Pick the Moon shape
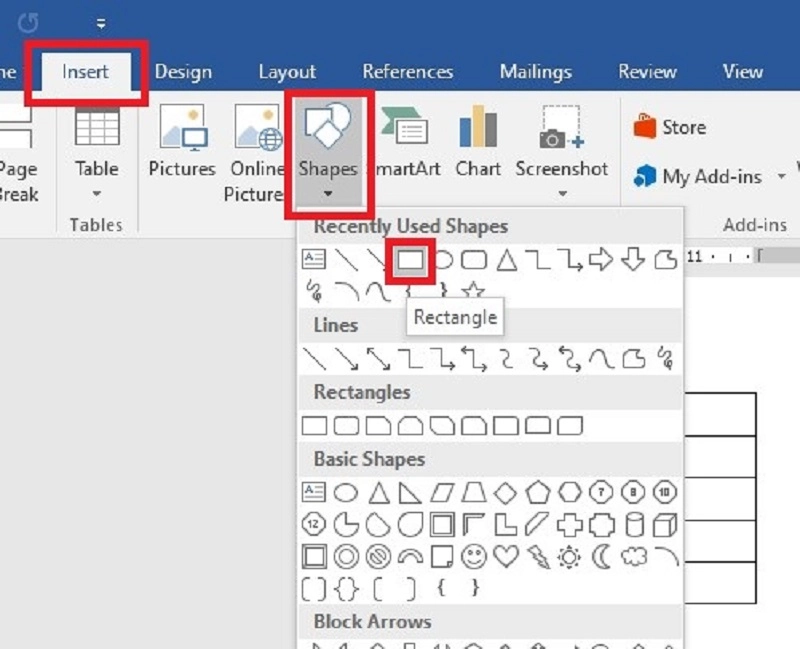The width and height of the screenshot is (800, 649). (x=599, y=555)
